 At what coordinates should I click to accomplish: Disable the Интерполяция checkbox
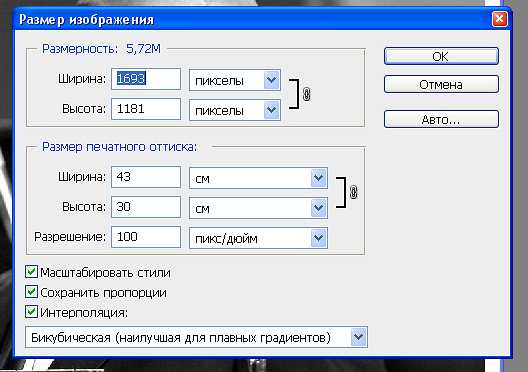coord(31,312)
